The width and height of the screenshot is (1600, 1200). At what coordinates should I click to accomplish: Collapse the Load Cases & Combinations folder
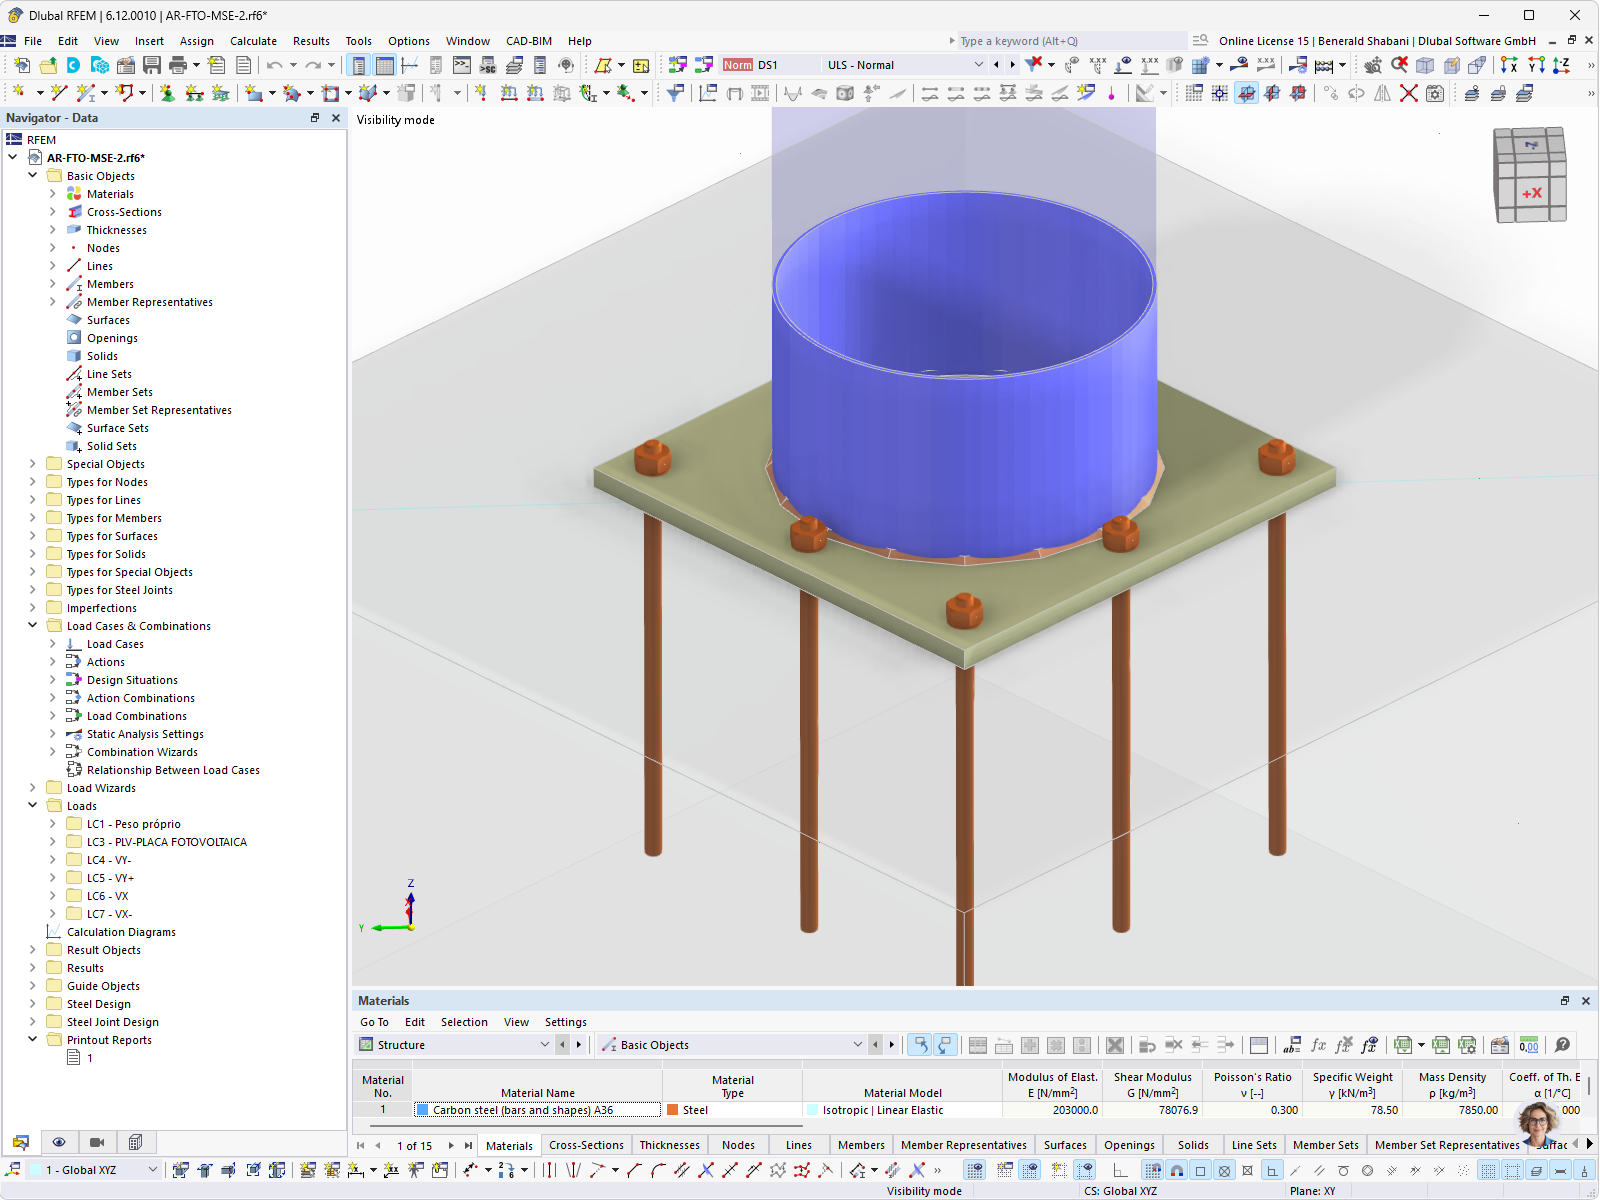[32, 625]
